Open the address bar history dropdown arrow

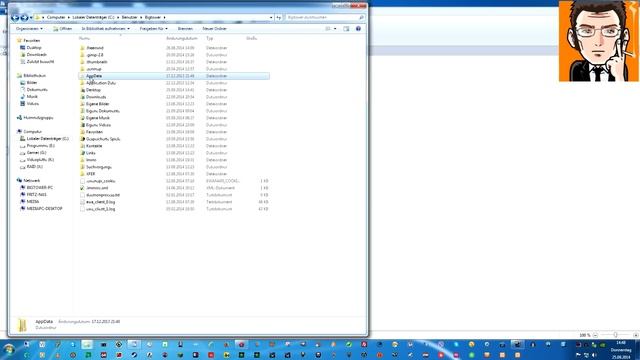point(271,18)
